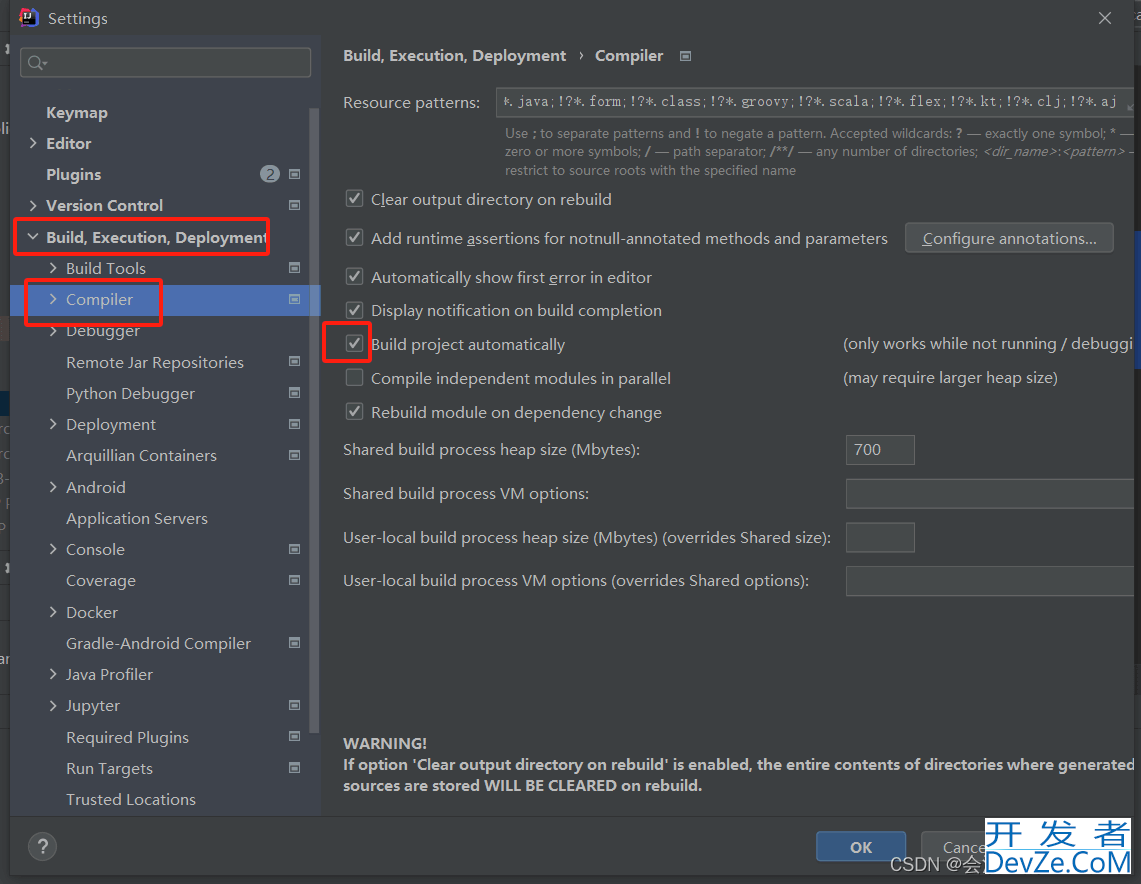The width and height of the screenshot is (1141, 884).
Task: Click the Plugins update count badge
Action: 270,175
